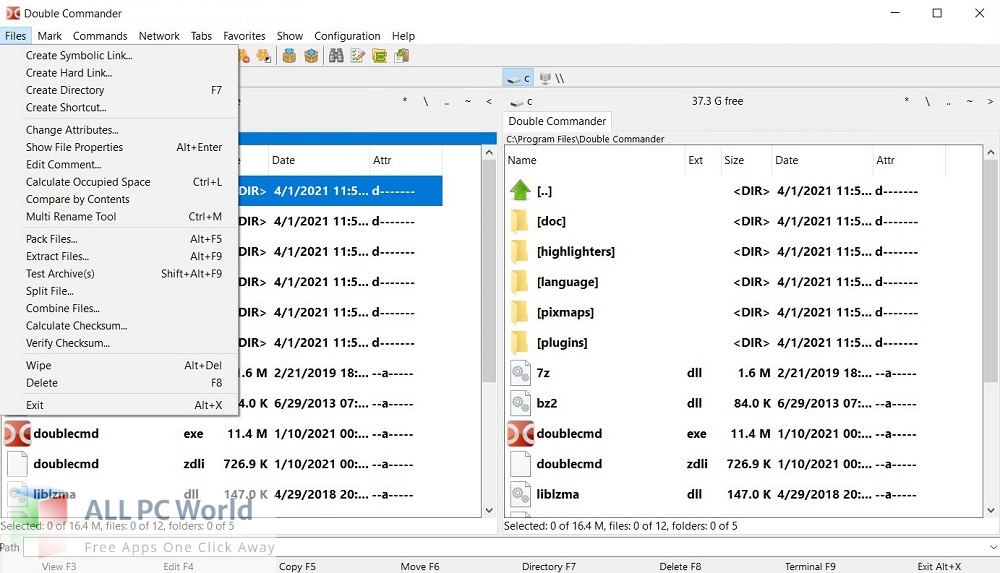Click the Delete F8 function button

(680, 567)
